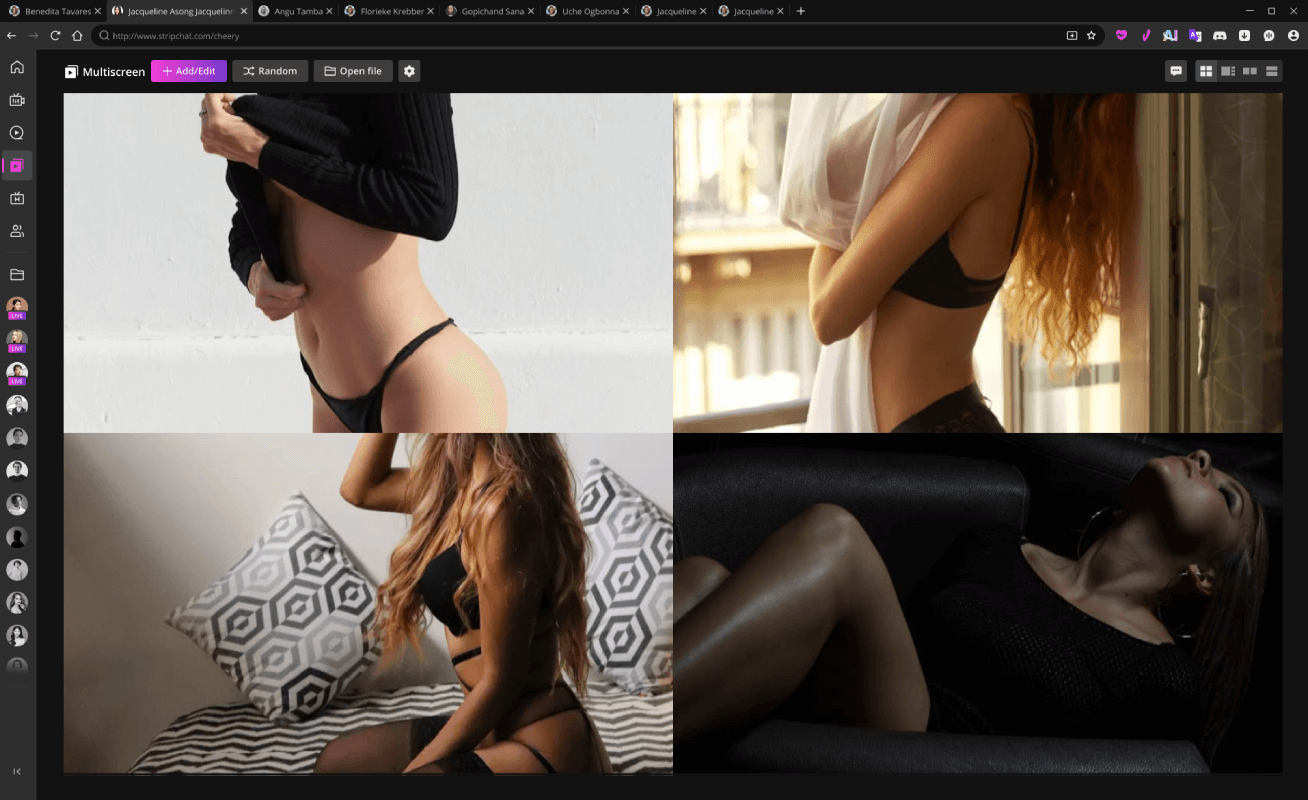Reload the page using the refresh icon
Image resolution: width=1308 pixels, height=800 pixels.
(x=55, y=35)
